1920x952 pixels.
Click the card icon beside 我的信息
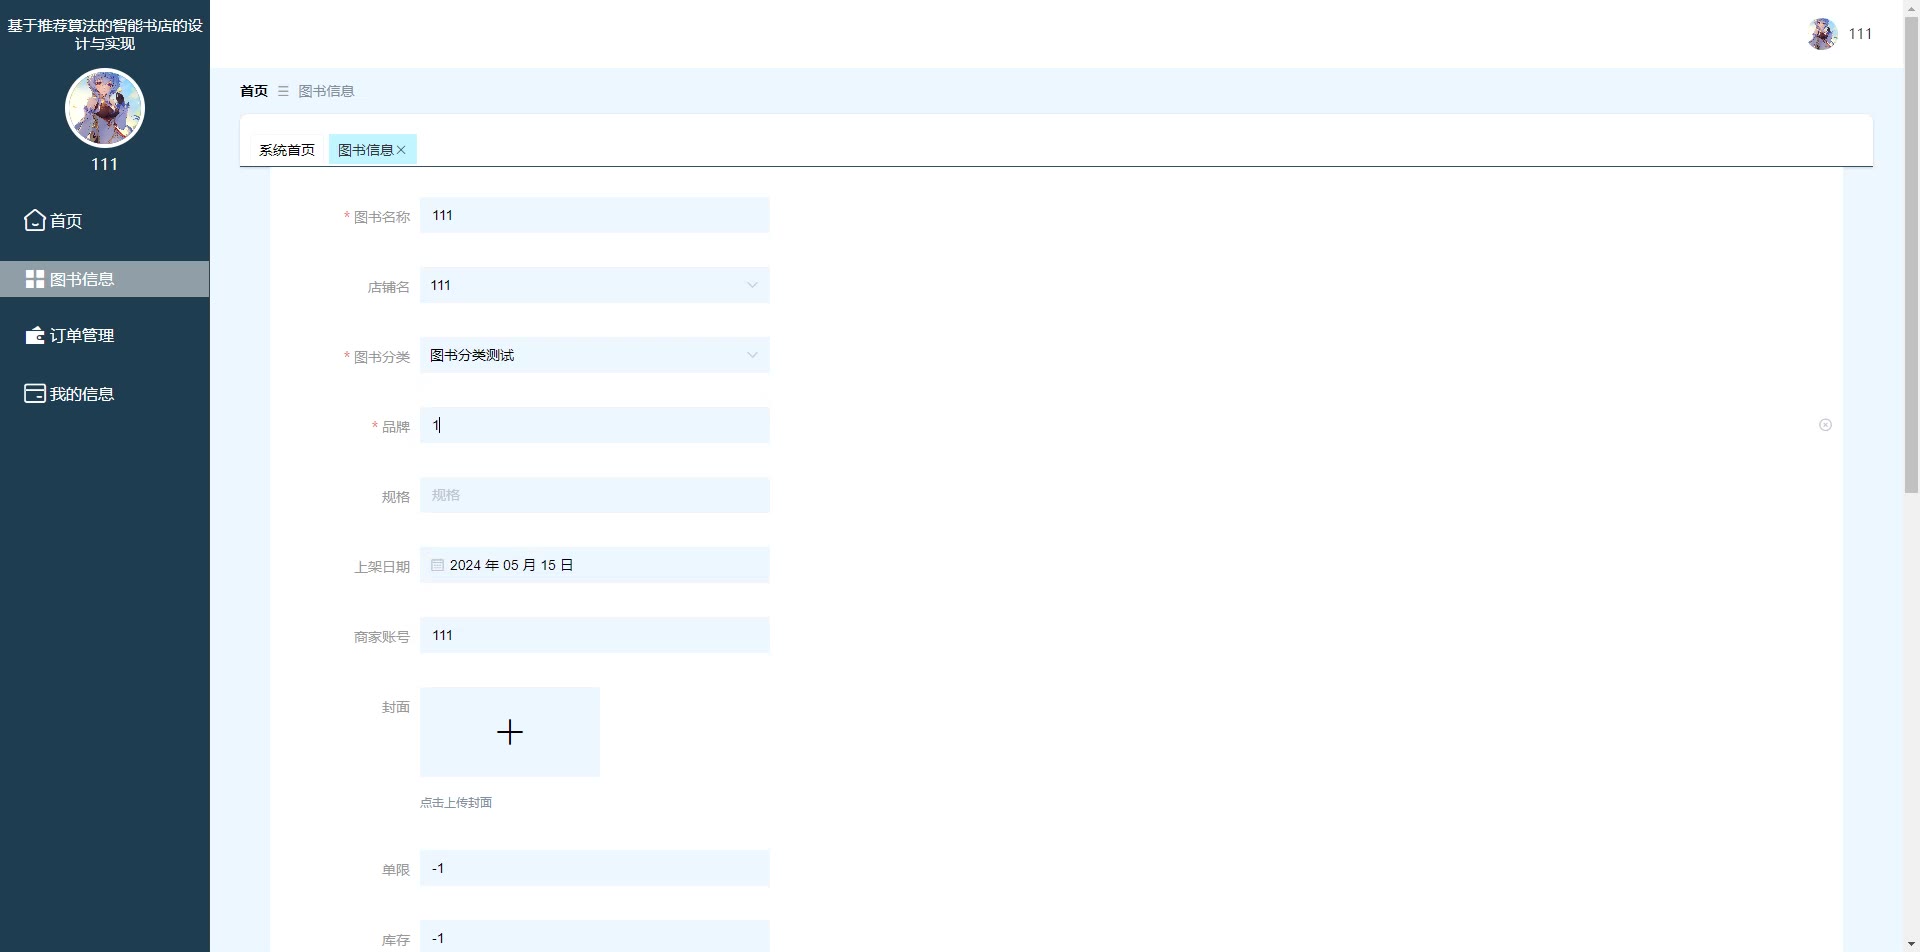click(x=35, y=394)
